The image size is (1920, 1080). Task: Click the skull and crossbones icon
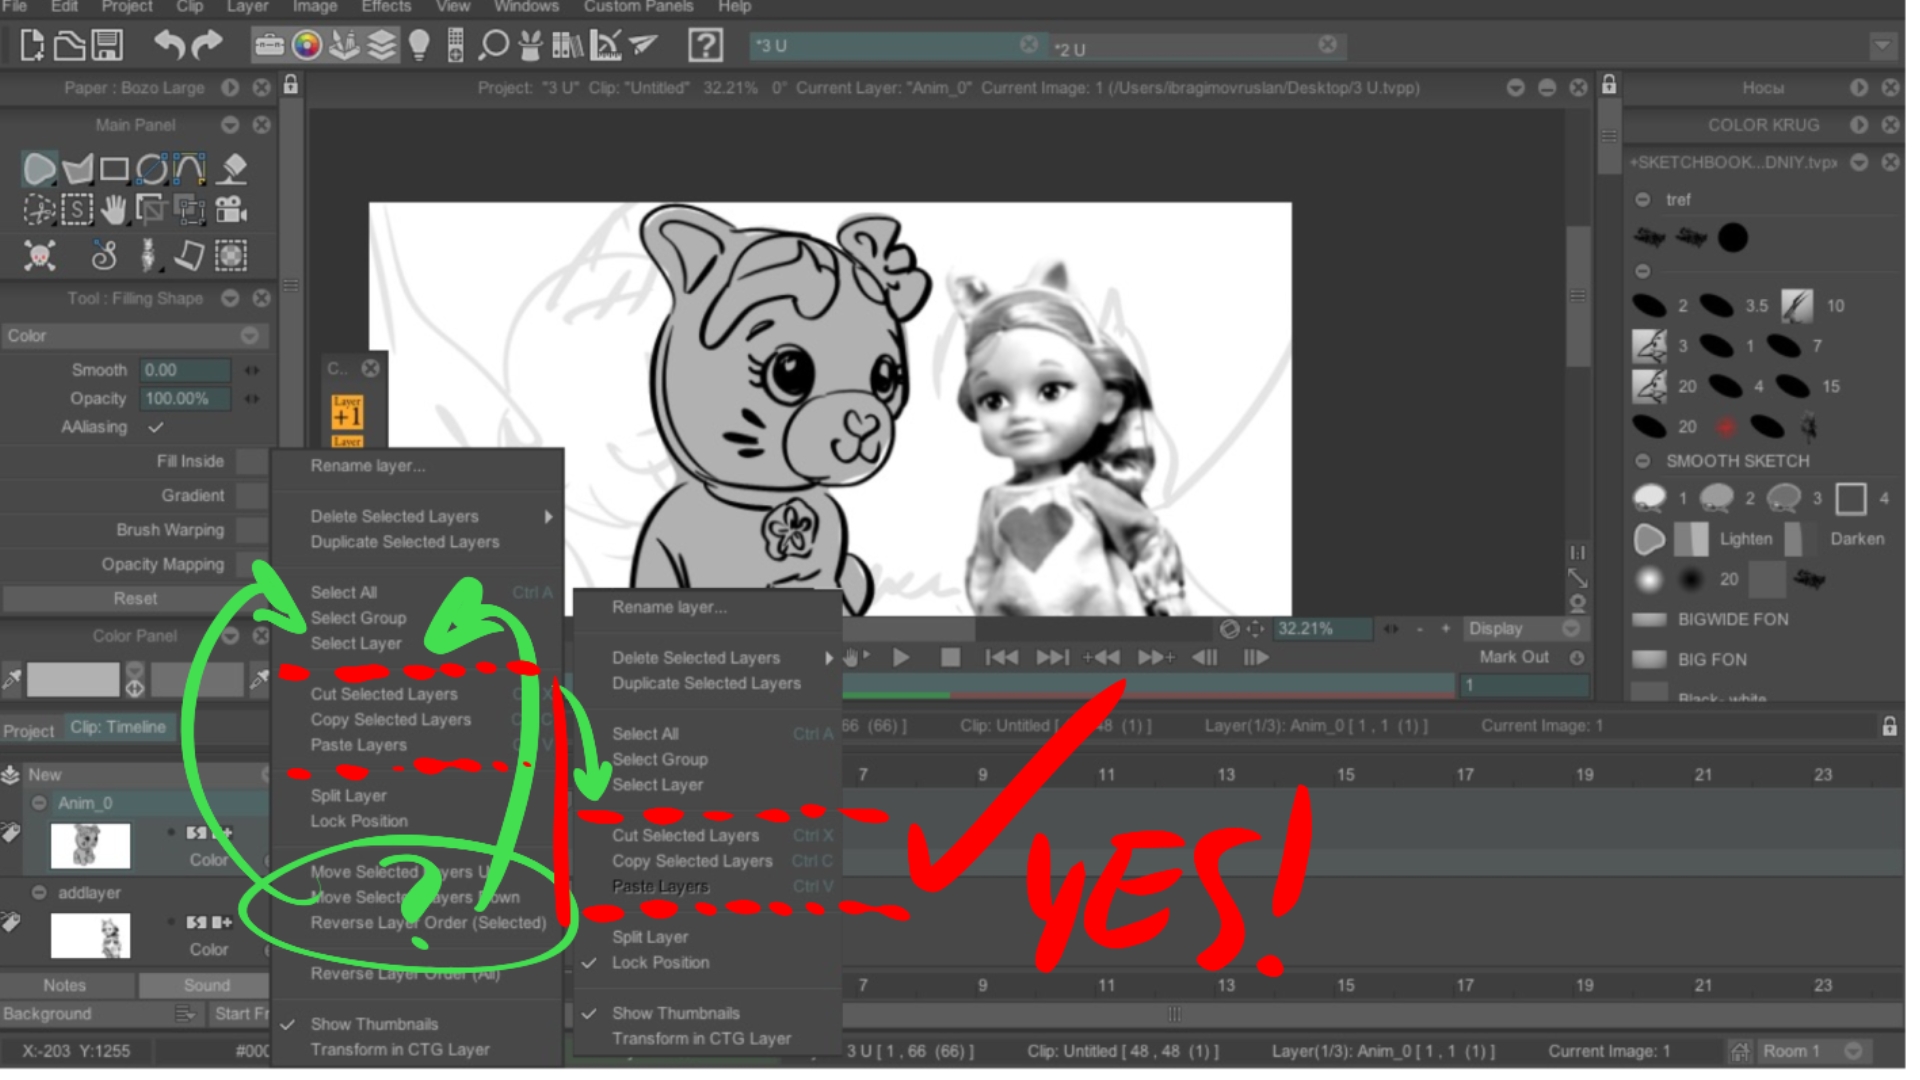pos(39,256)
